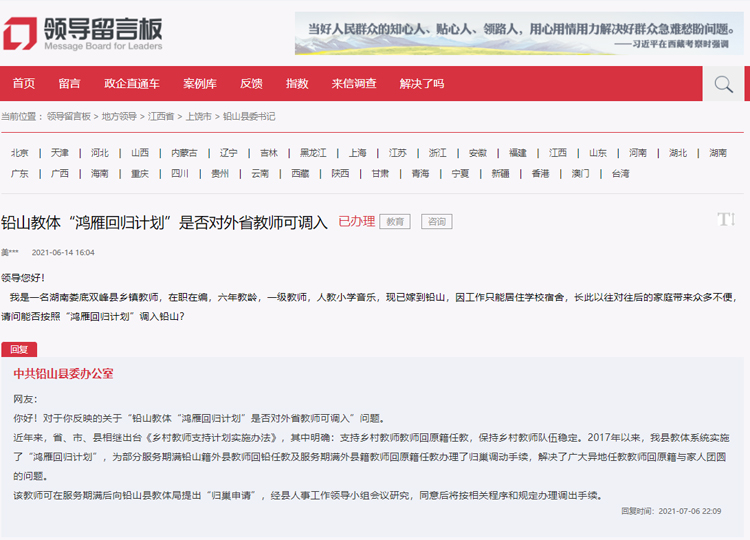Open the 案例库 page

(199, 84)
